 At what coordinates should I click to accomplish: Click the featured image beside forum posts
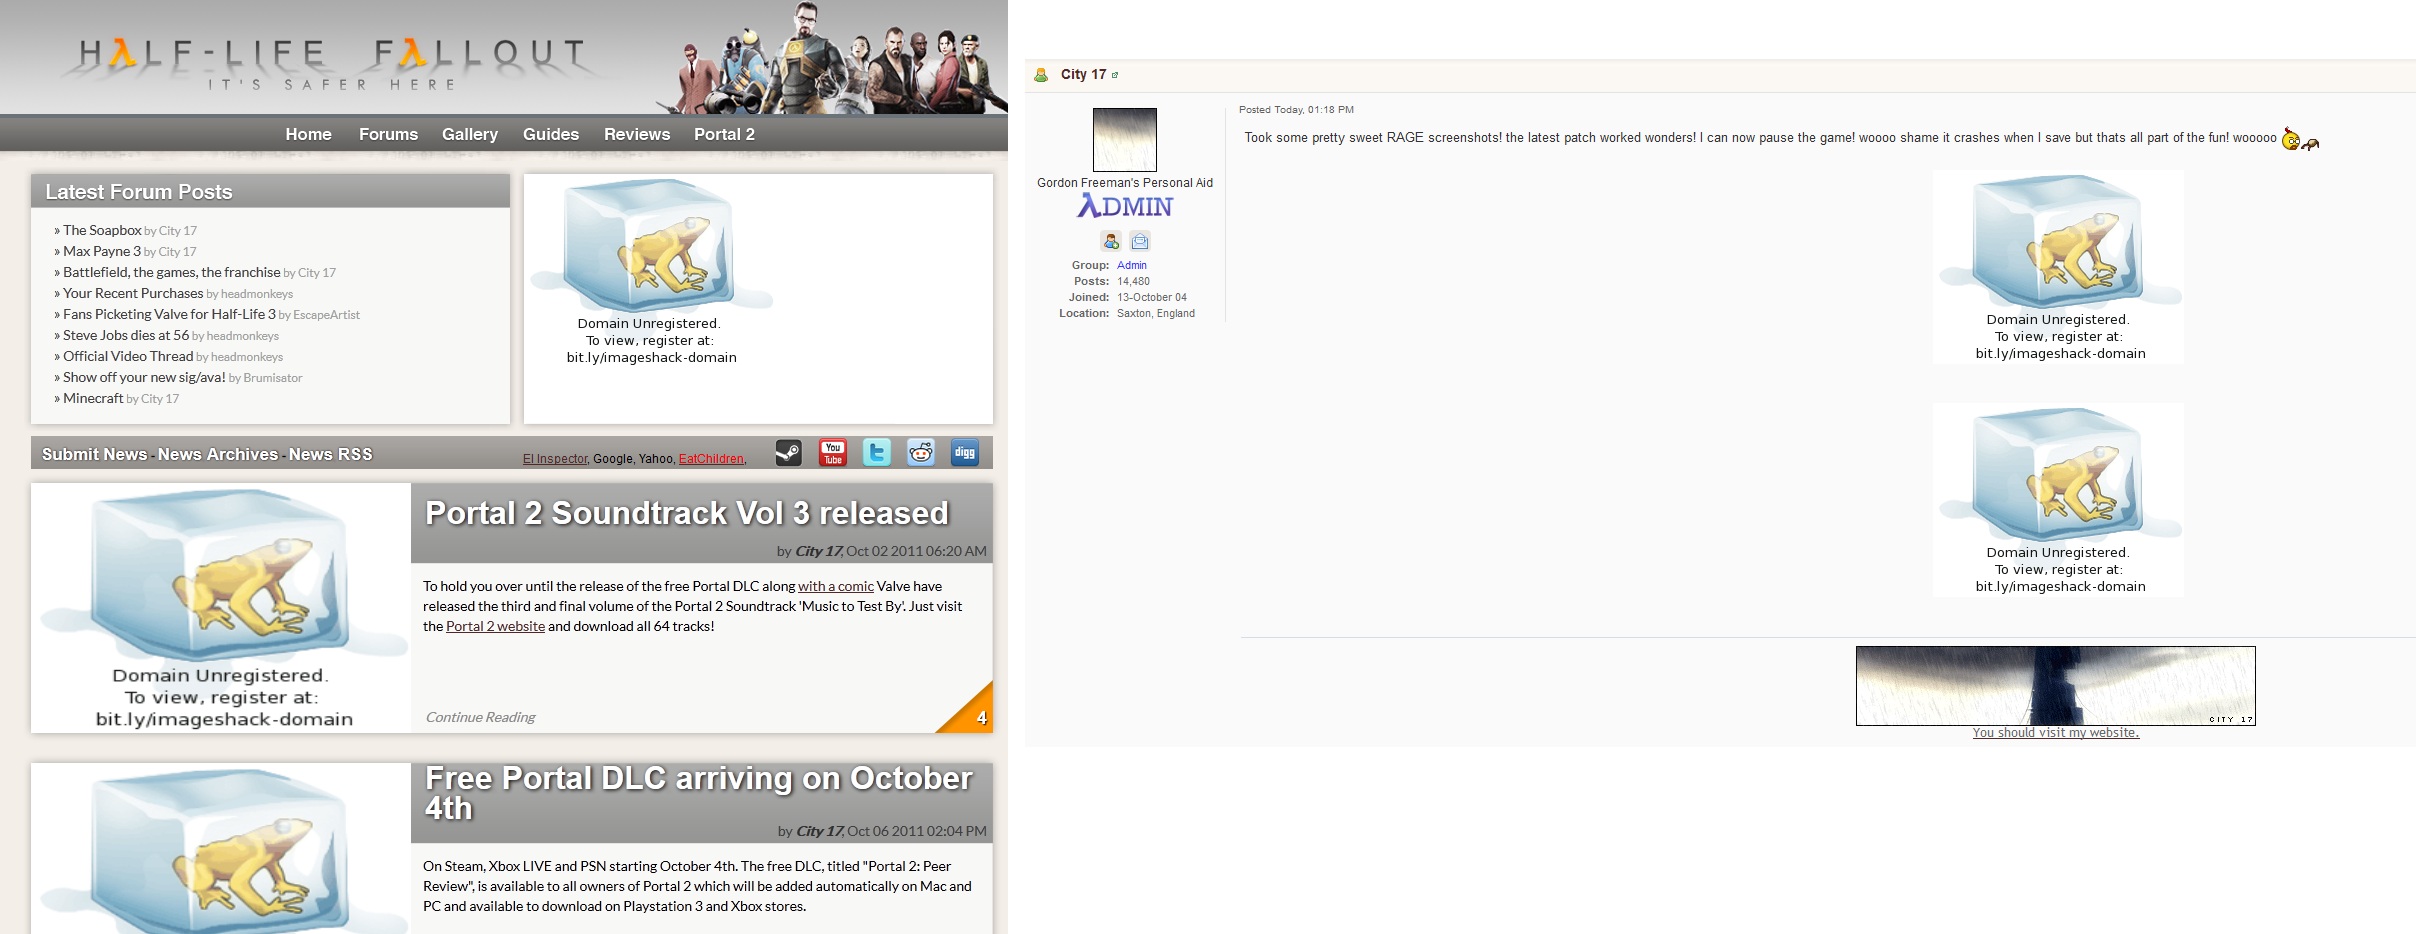(x=651, y=270)
